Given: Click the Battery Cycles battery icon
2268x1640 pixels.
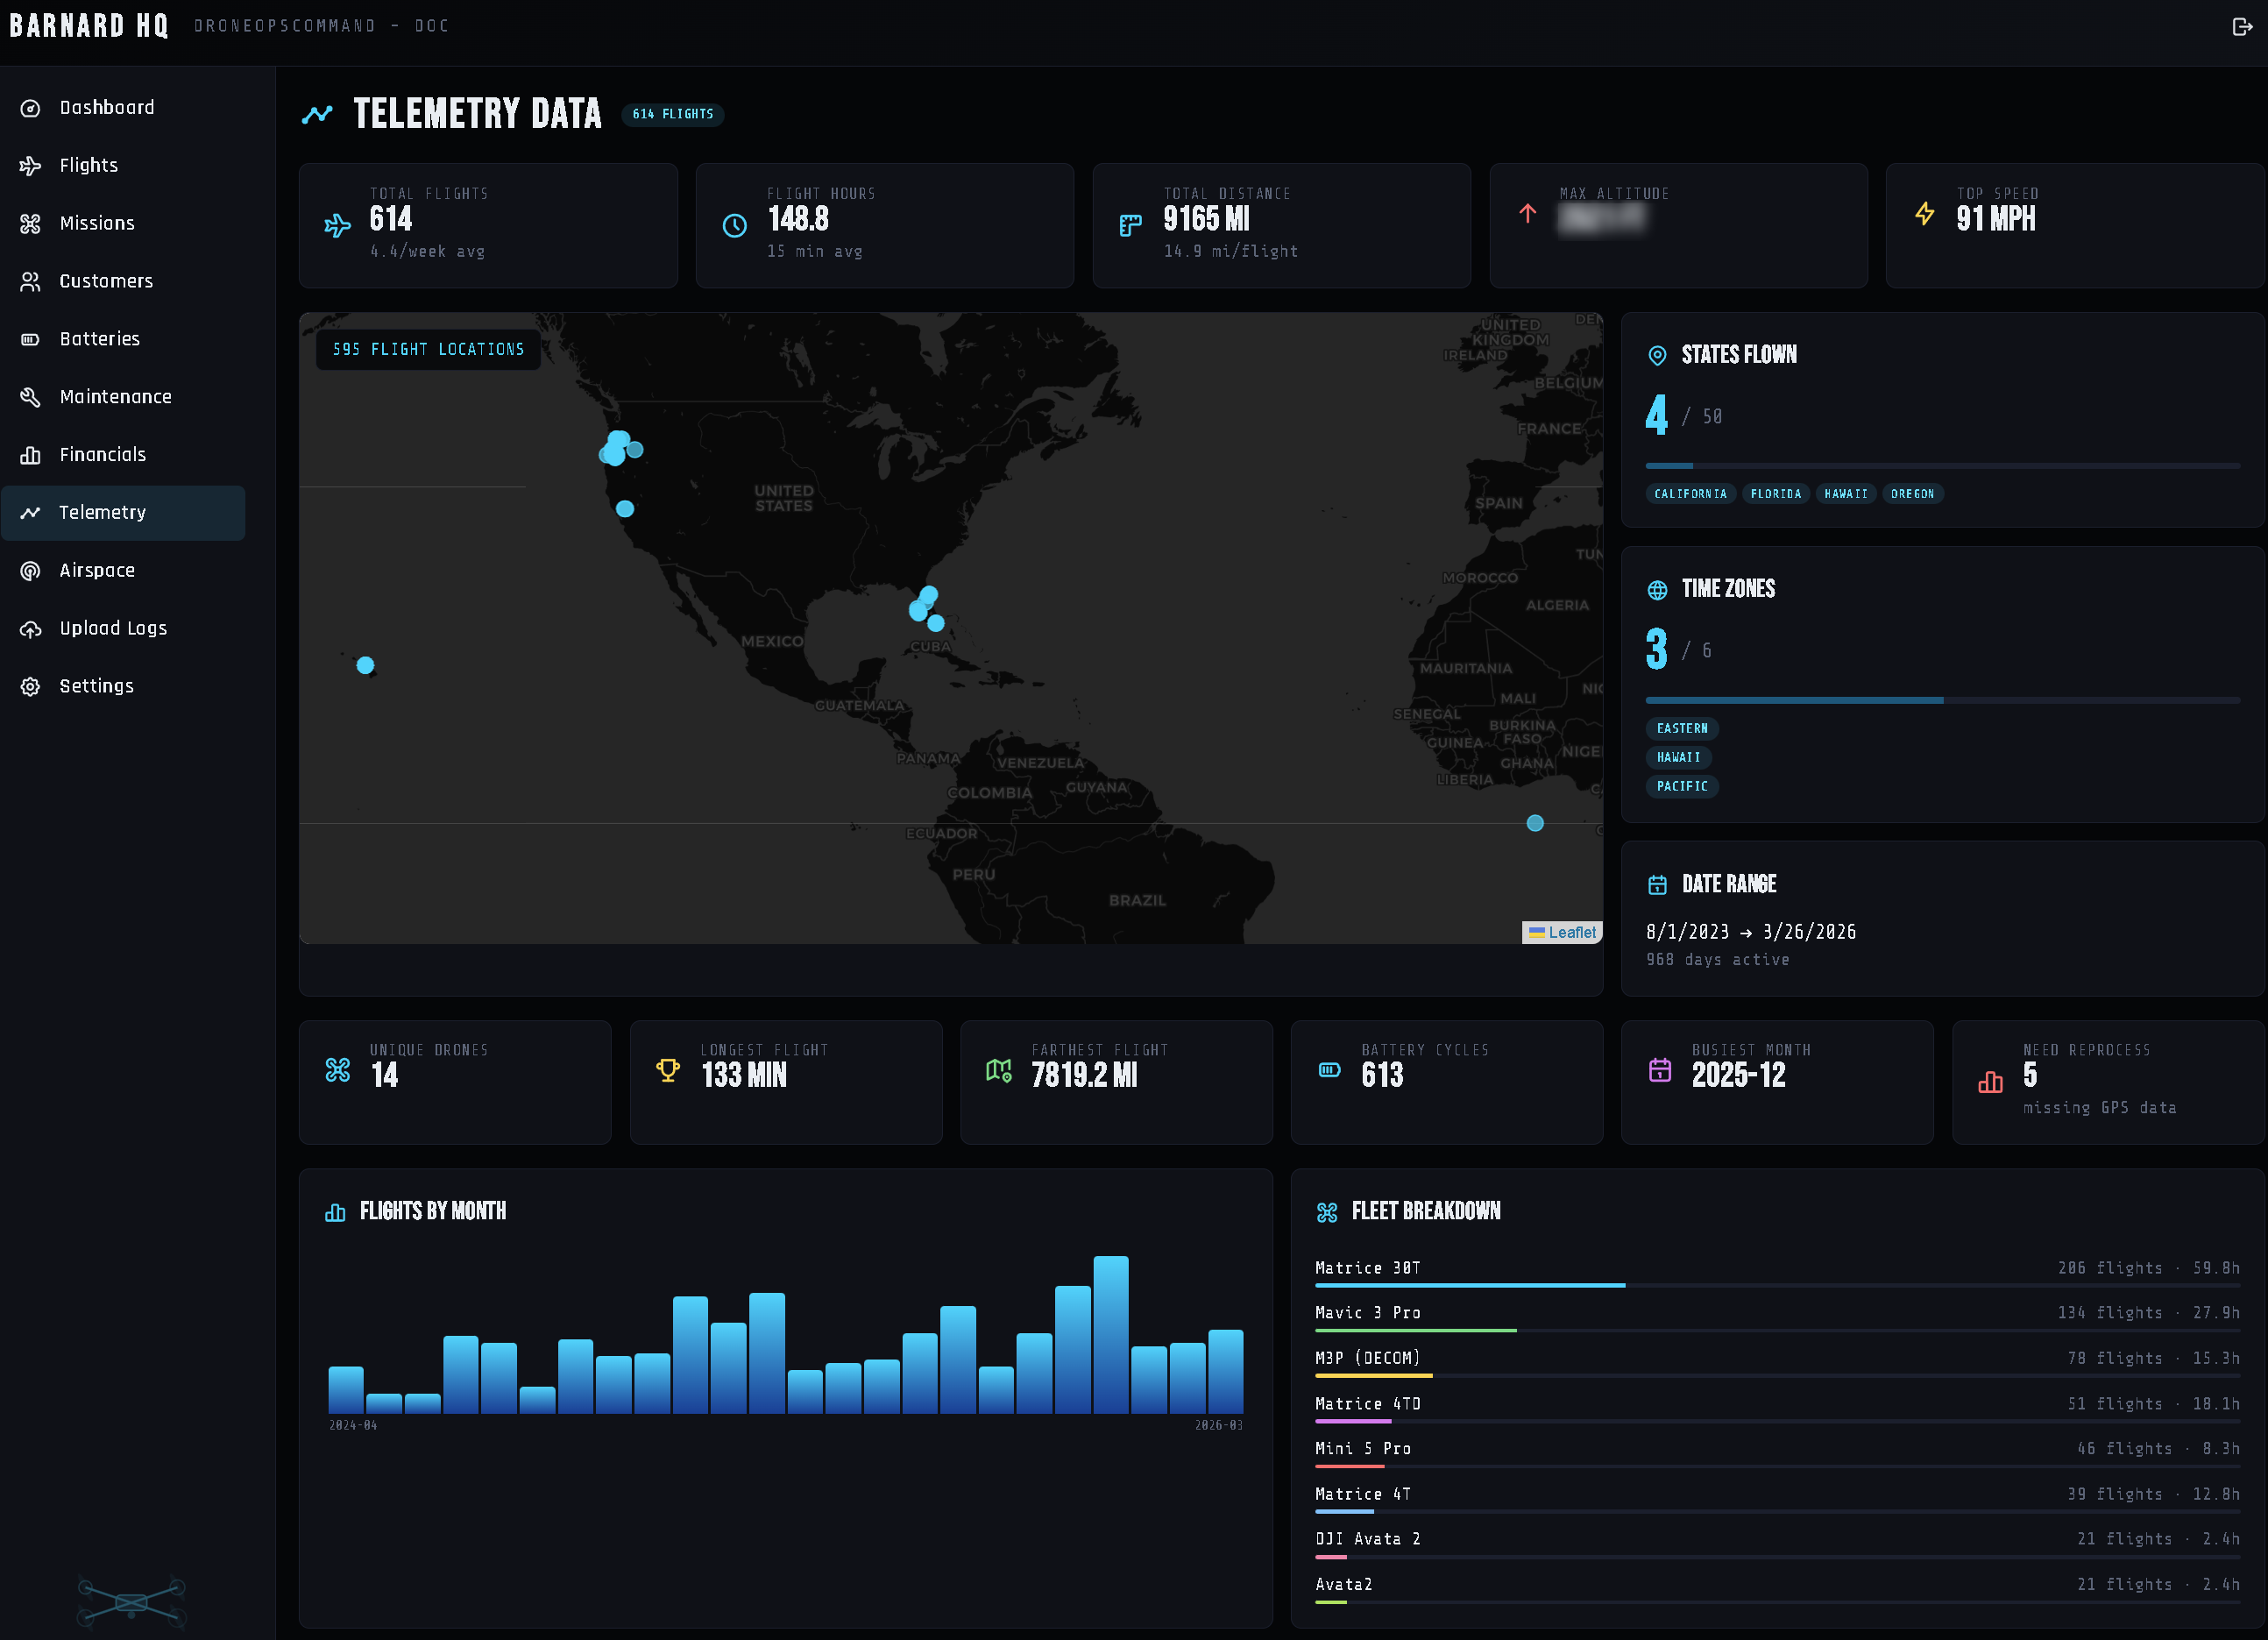Looking at the screenshot, I should (x=1329, y=1070).
